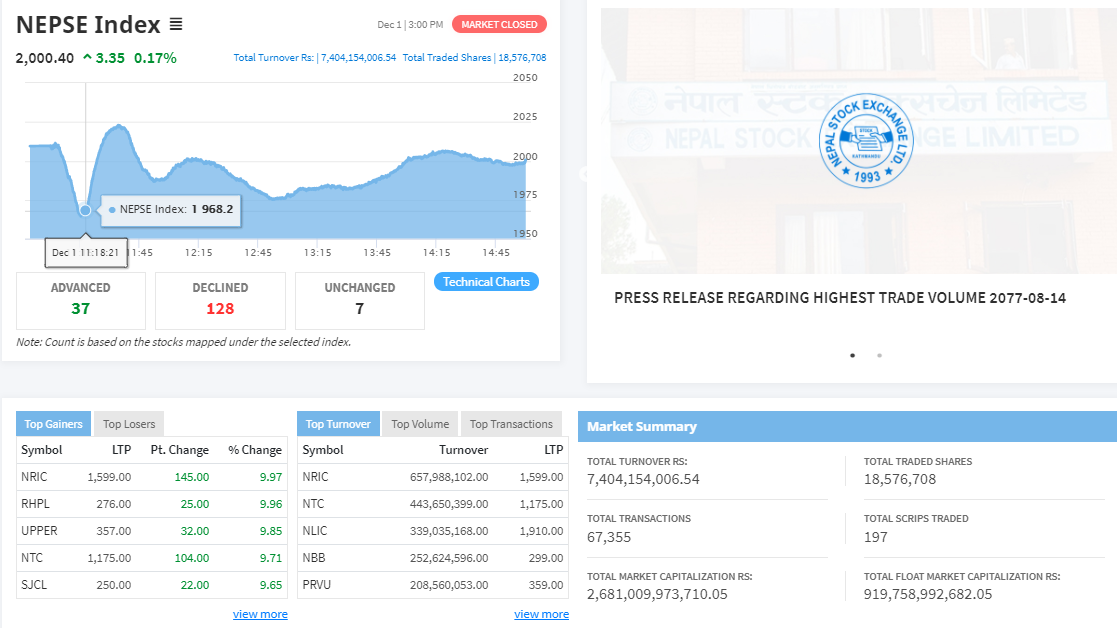Click the Dec 1 3:00 PM timestamp

(410, 25)
